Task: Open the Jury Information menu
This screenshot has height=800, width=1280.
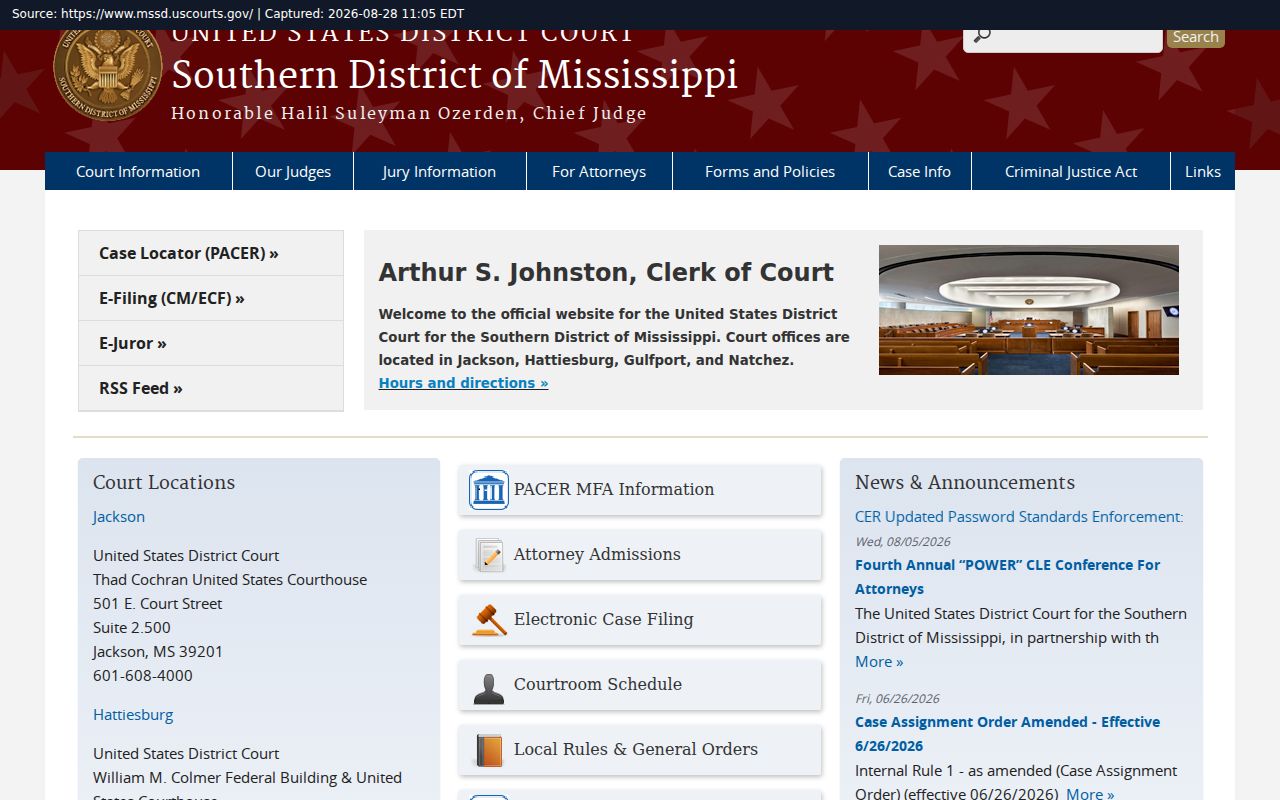Action: [x=439, y=171]
